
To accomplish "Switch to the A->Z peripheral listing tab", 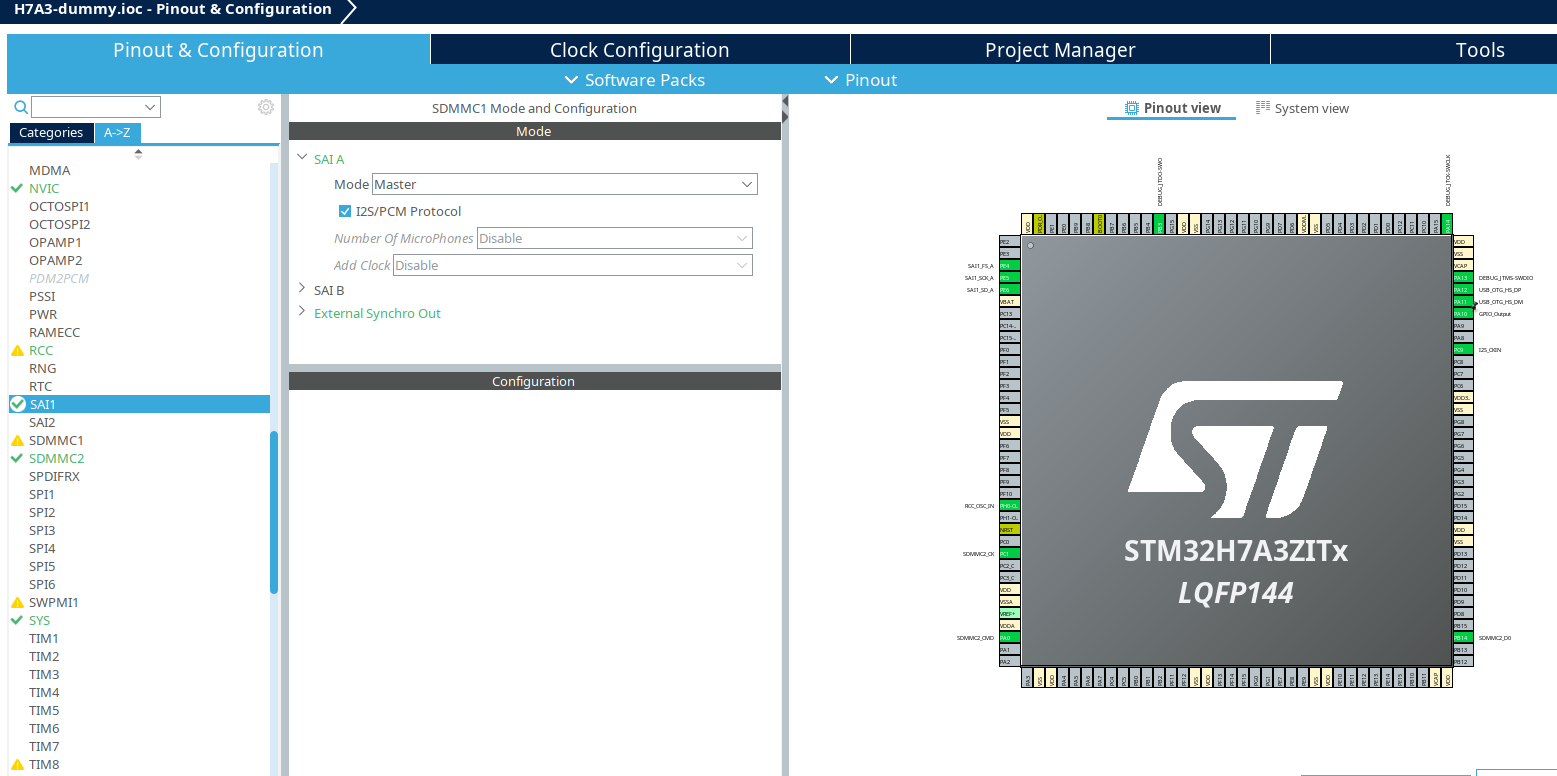I will tap(117, 132).
